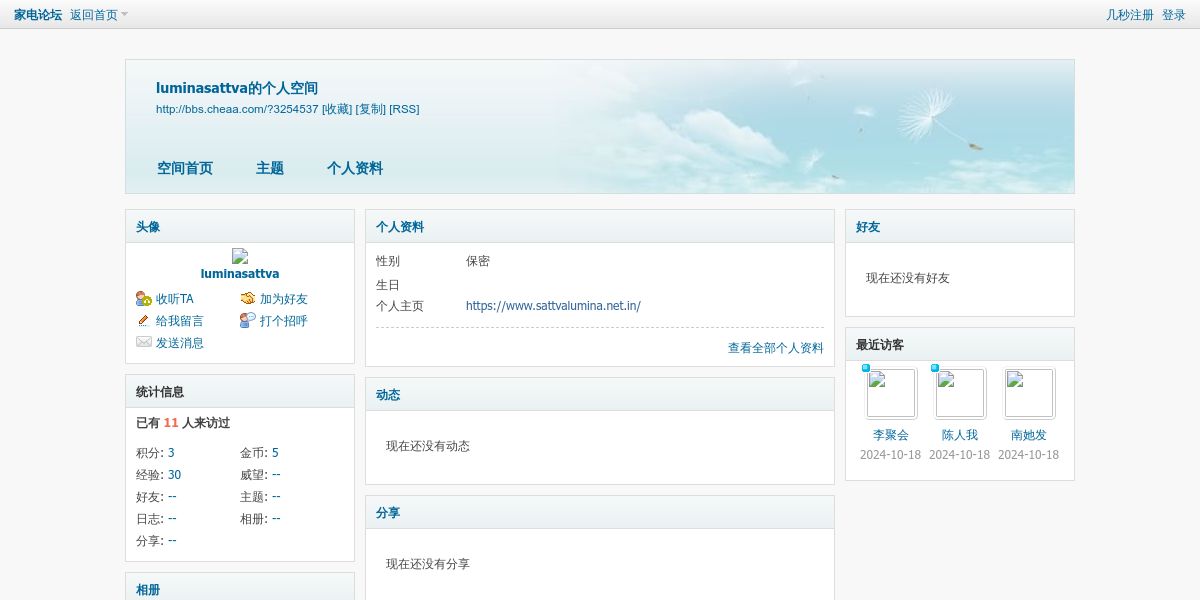
Task: Click 登录 login link
Action: 1174,15
